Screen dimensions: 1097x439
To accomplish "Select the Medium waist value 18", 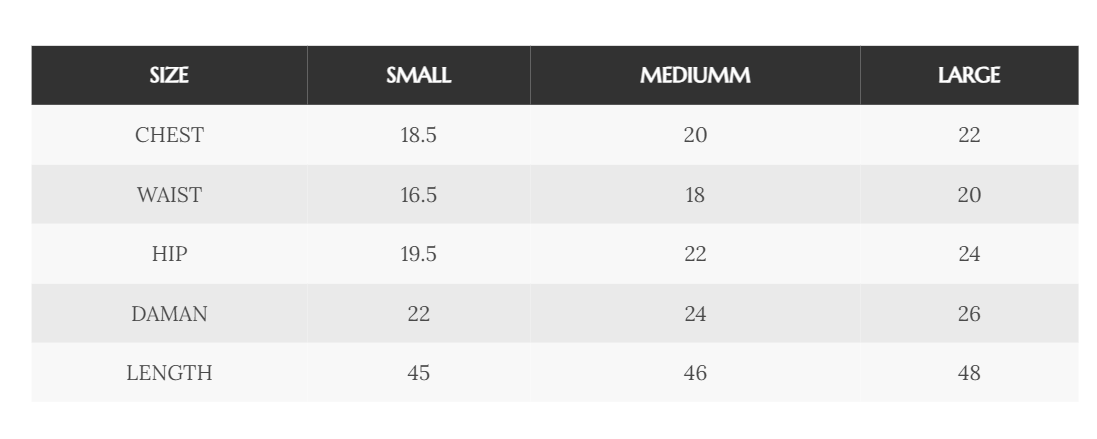I will click(x=695, y=195).
